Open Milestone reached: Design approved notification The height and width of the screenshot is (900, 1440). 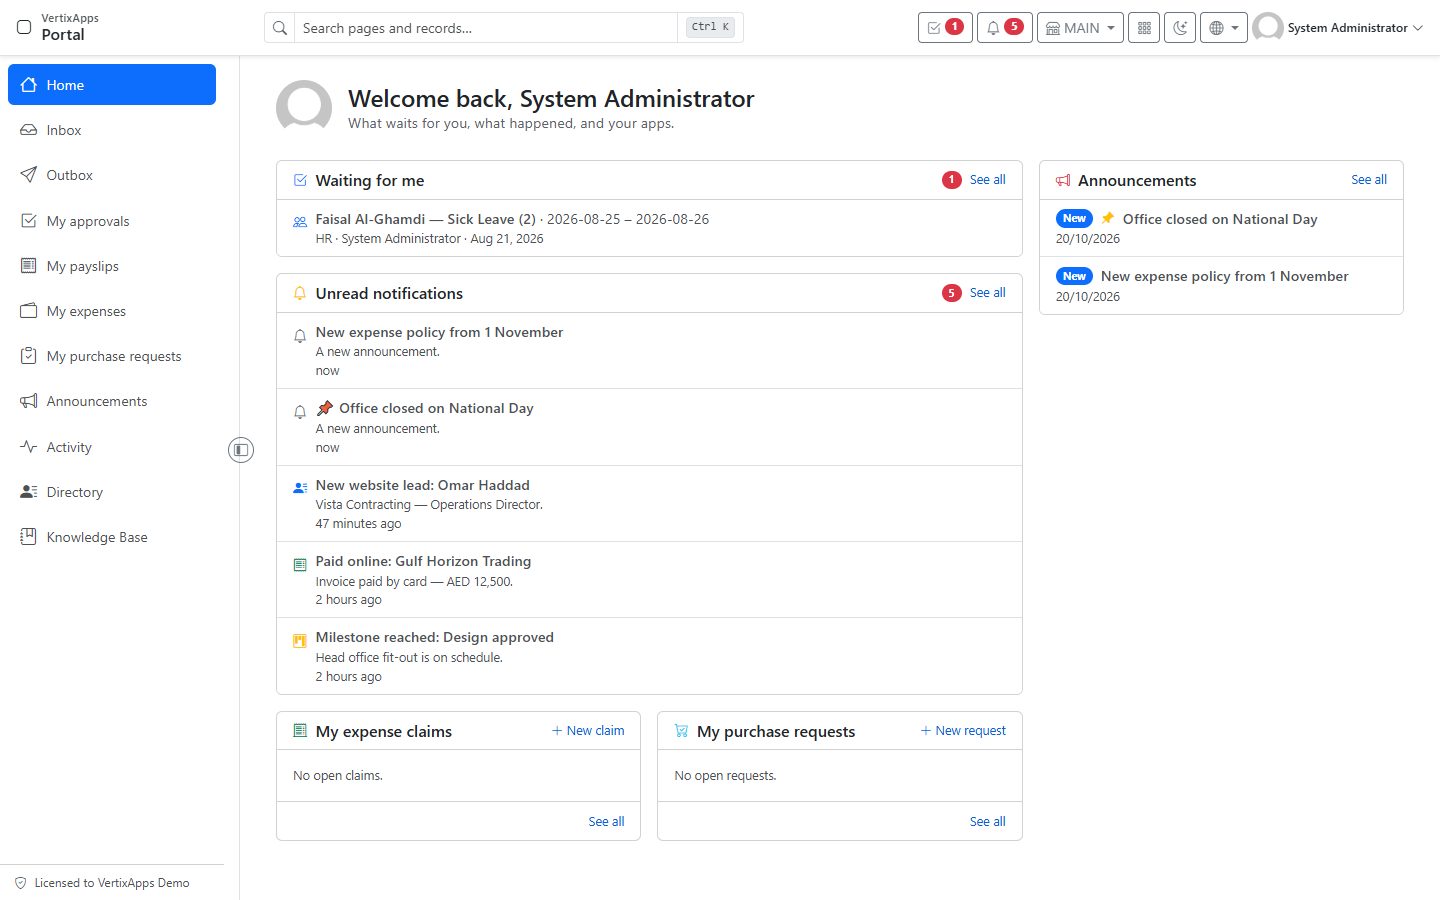click(x=649, y=656)
